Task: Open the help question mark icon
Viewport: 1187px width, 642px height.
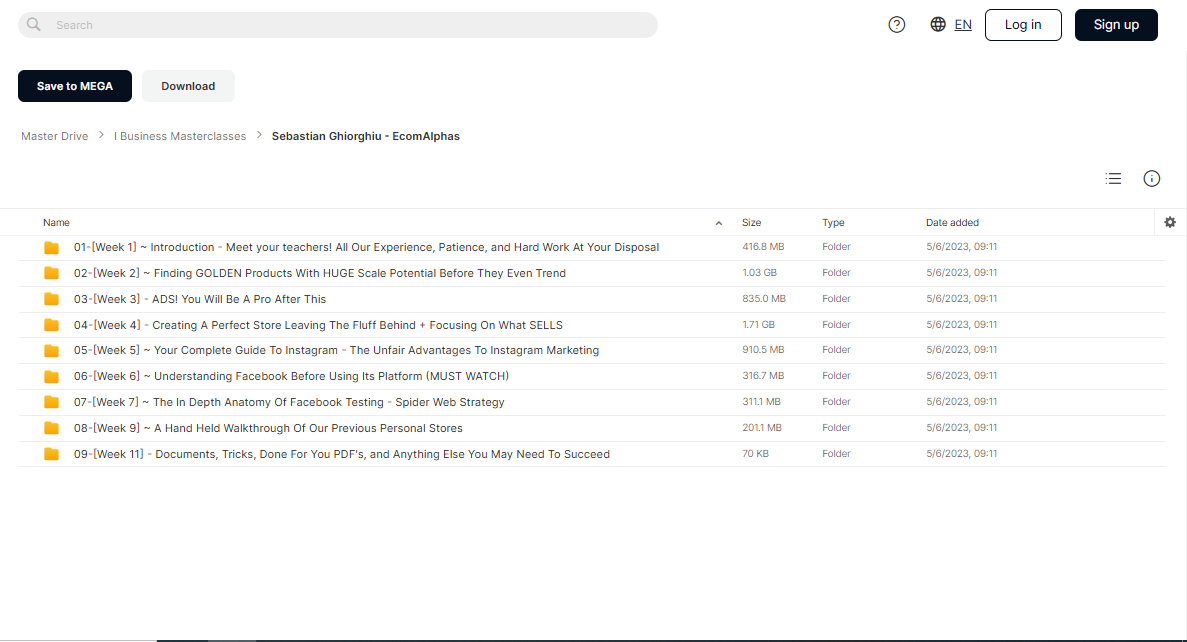Action: pos(896,25)
